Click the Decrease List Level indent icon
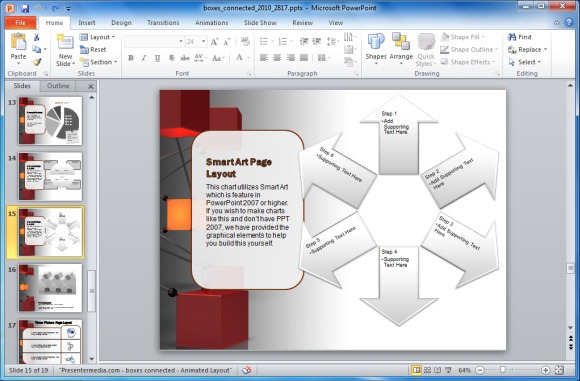The image size is (580, 381). (x=304, y=41)
